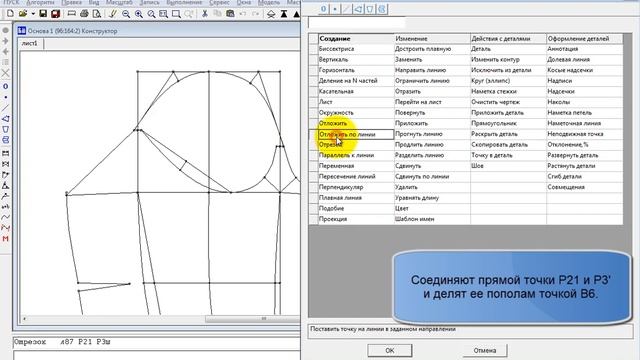Screen dimensions: 640x360
Task: Select 'Параллель к линии' operator
Action: tap(356, 155)
